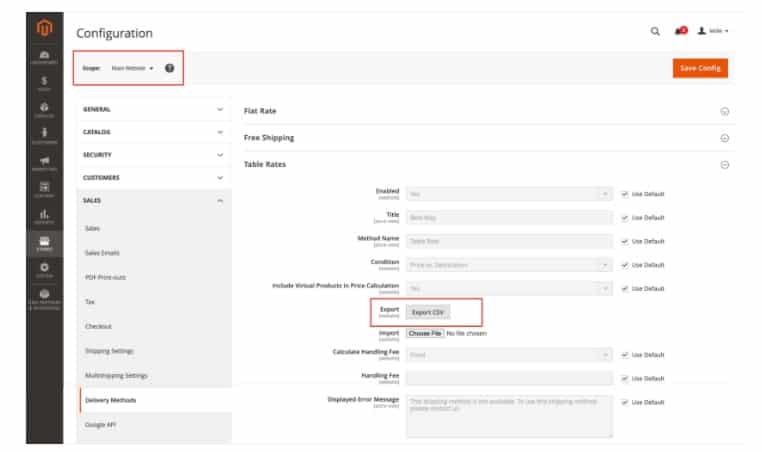Screen dimensions: 762x452
Task: Expand the SECURITY configuration tab
Action: [153, 155]
